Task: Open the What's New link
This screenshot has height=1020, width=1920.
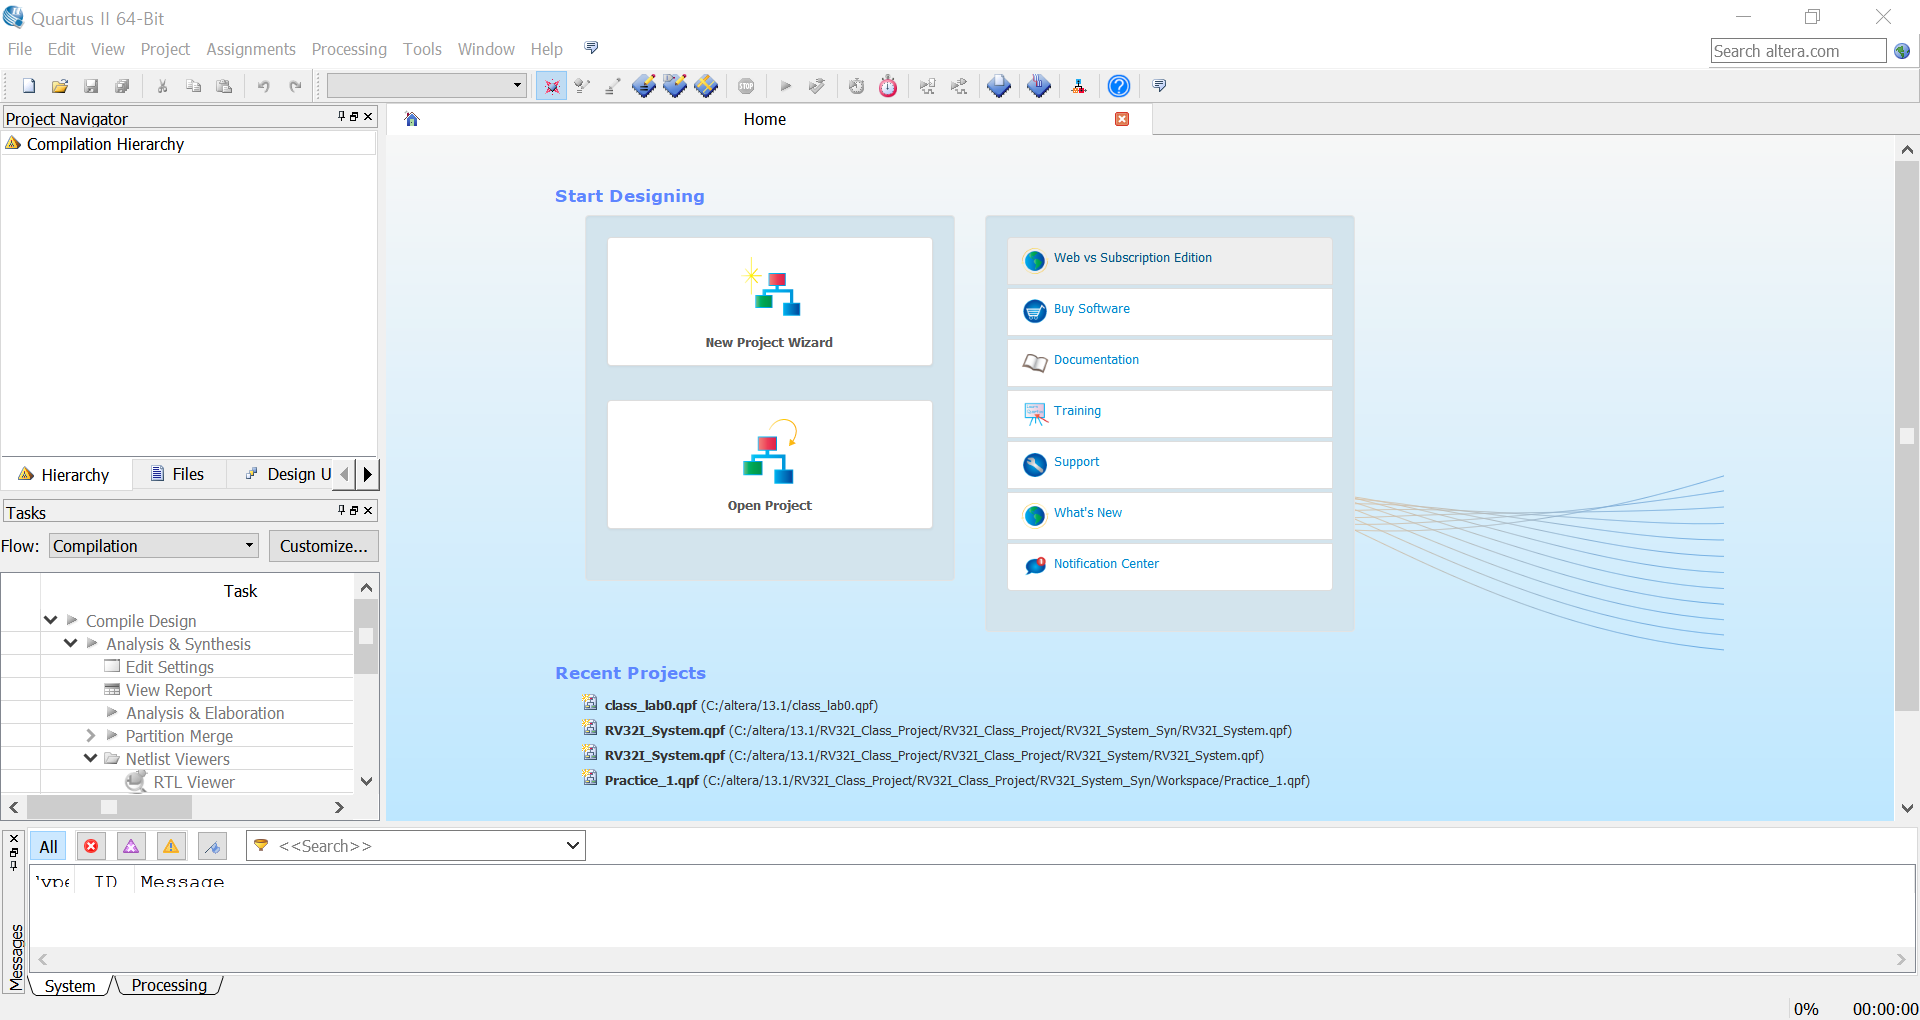Action: click(x=1169, y=515)
